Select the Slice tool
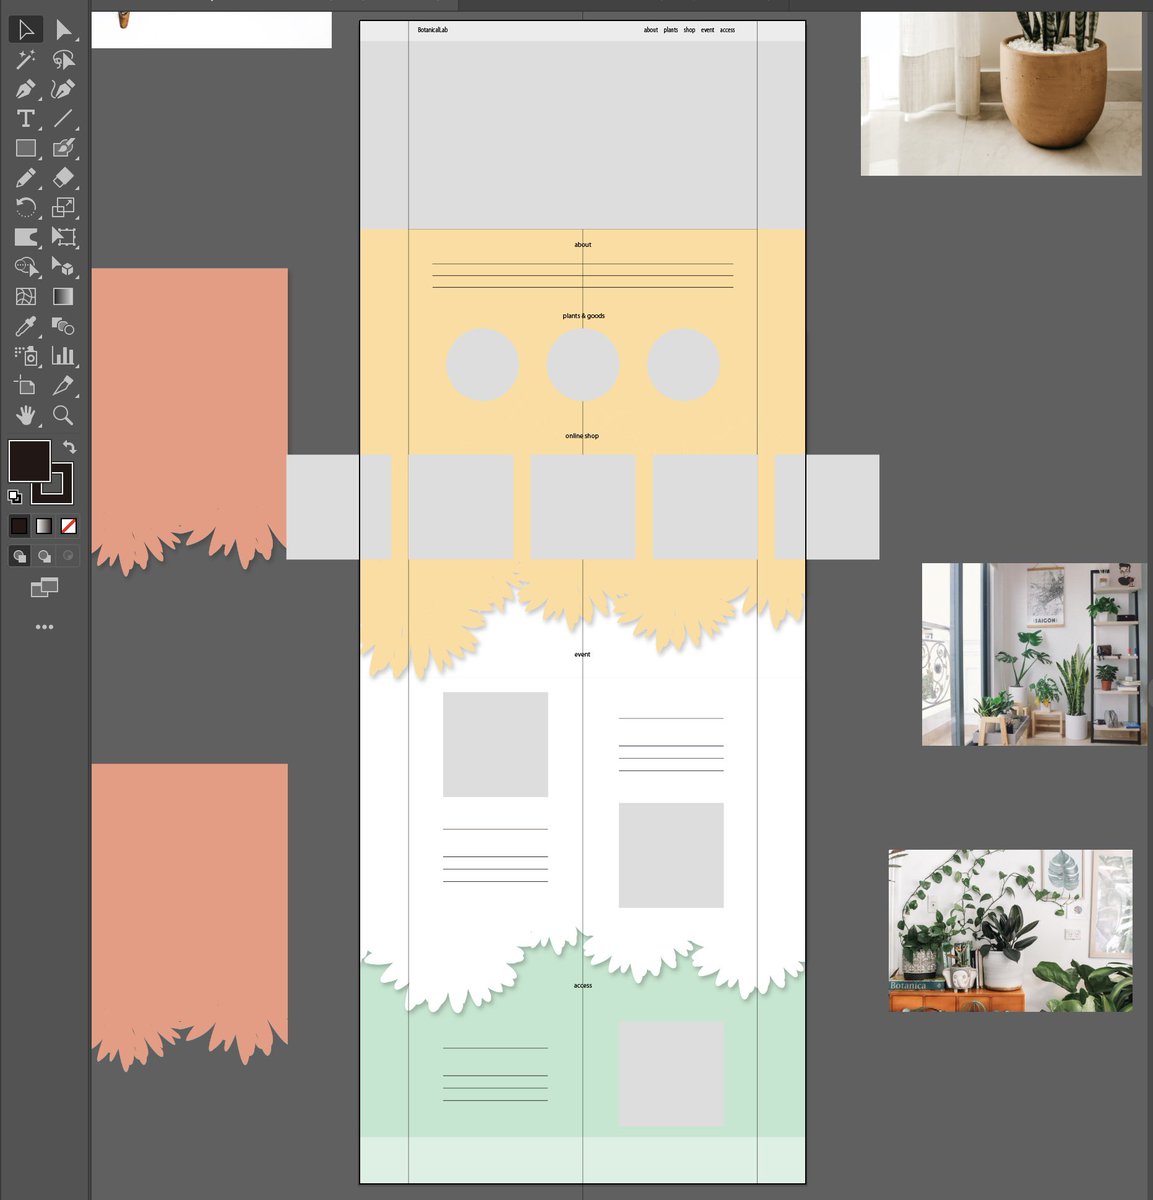 tap(63, 385)
